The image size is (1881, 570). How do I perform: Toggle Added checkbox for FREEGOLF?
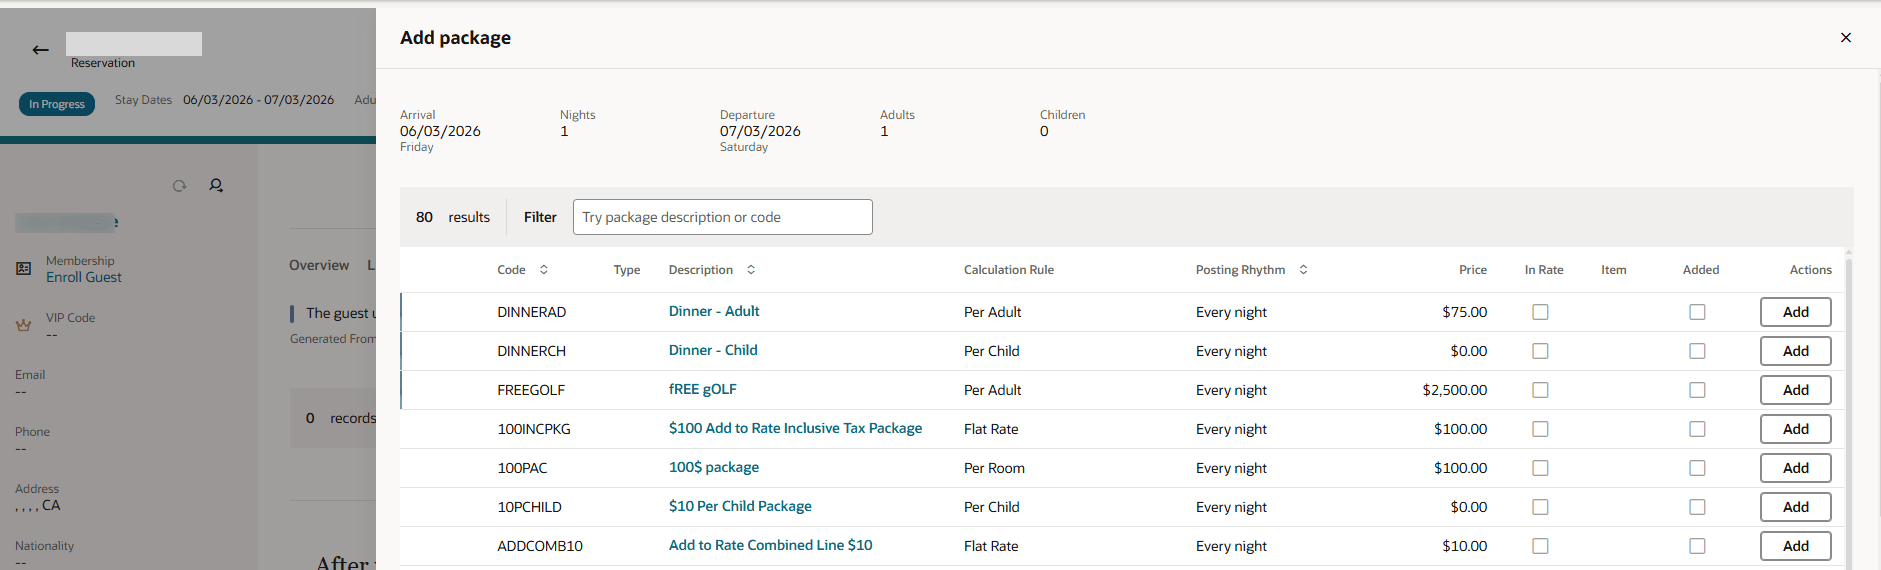1697,390
